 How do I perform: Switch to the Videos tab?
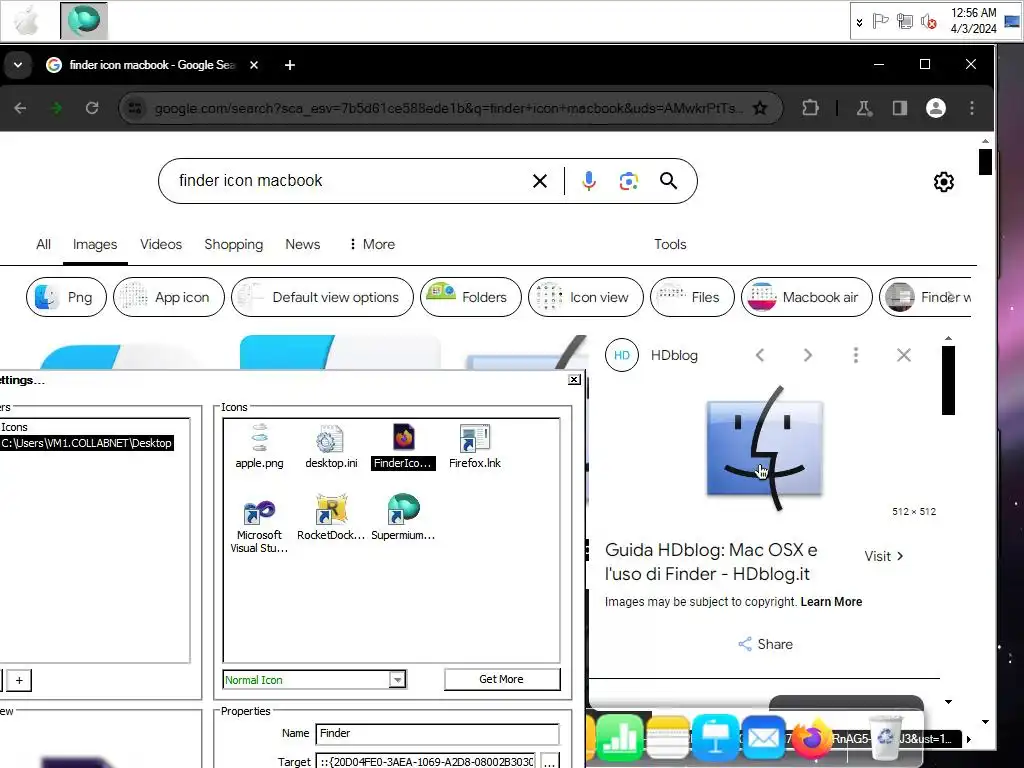[161, 244]
